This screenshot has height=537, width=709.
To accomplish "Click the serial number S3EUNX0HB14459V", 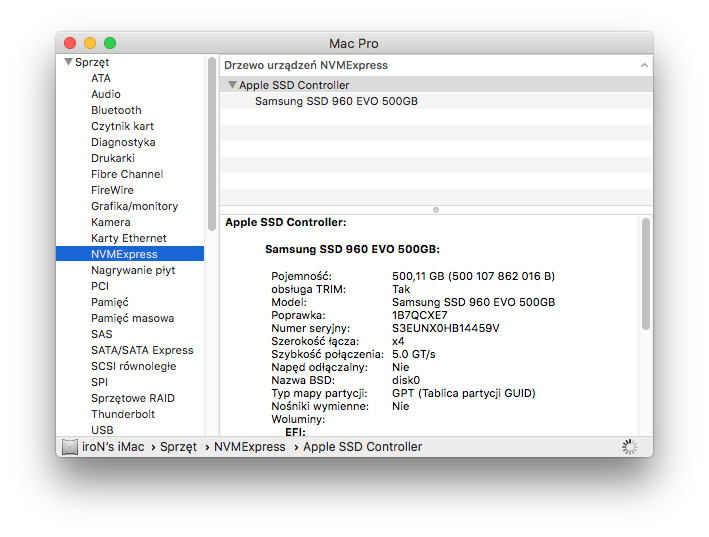I will pos(445,328).
